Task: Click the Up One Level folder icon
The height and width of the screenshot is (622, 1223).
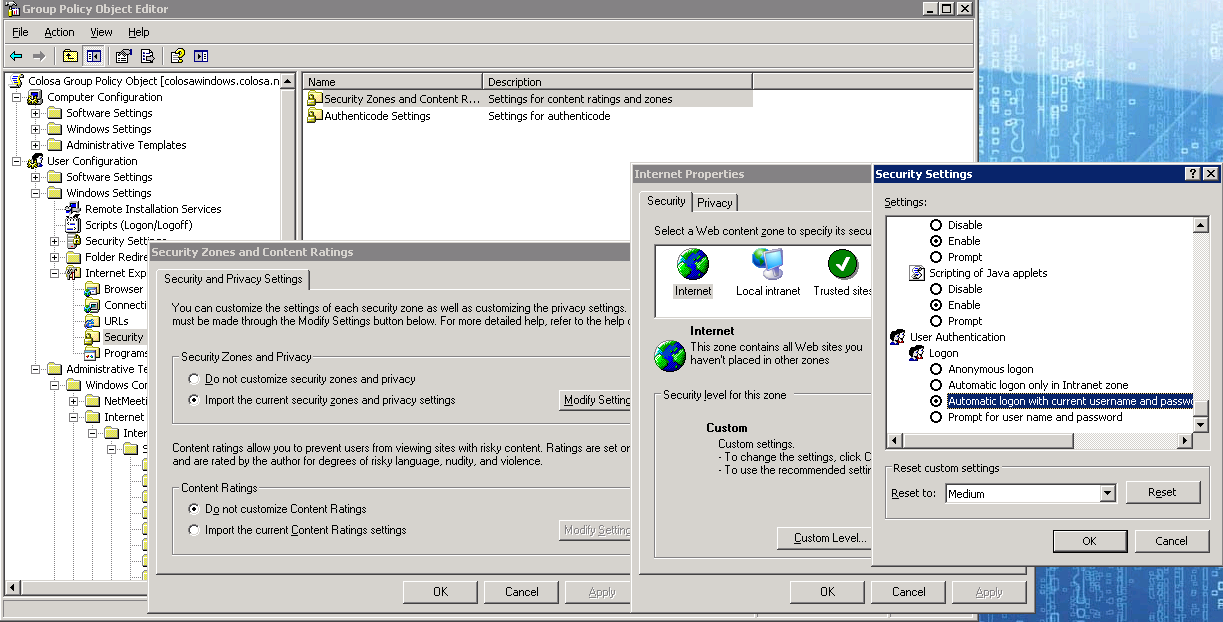Action: [70, 56]
